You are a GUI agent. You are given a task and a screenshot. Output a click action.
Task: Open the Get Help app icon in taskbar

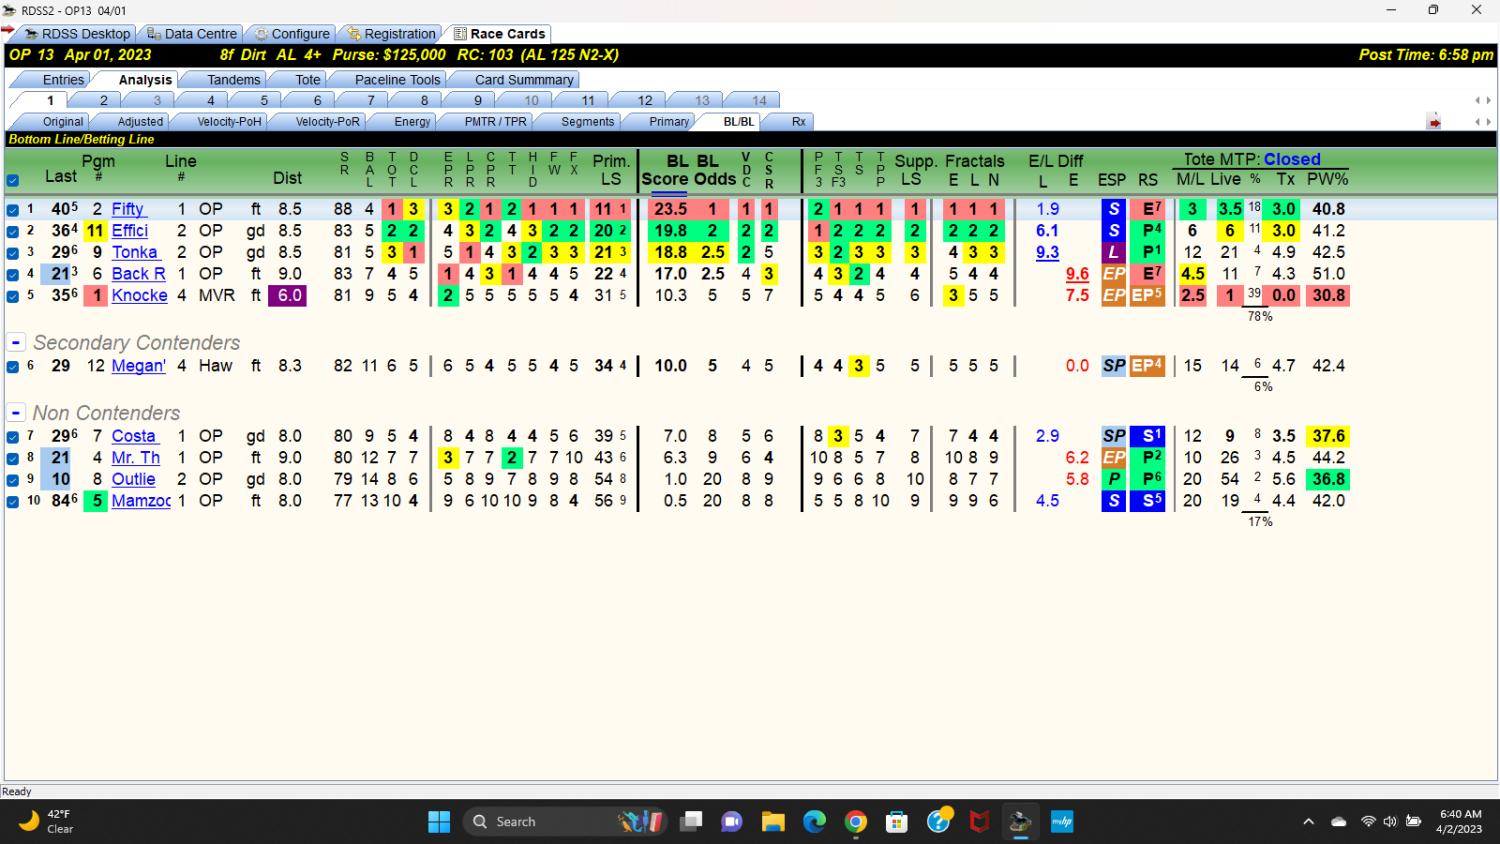939,822
